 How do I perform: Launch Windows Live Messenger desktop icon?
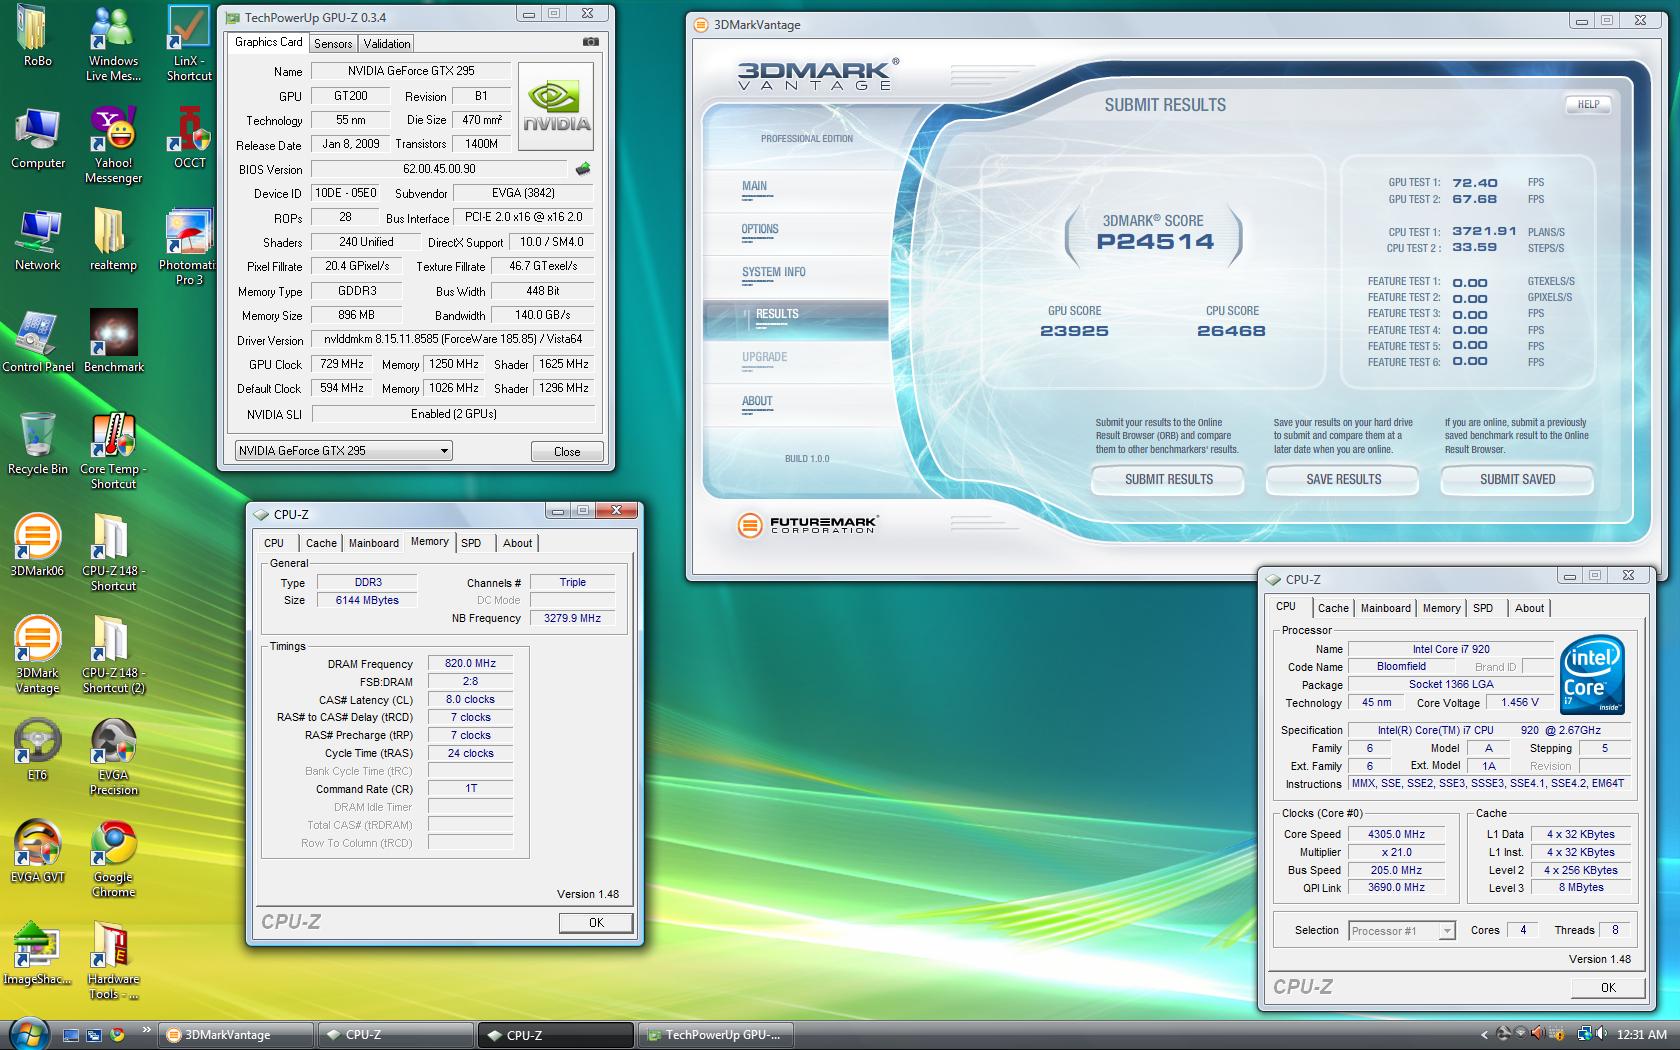tap(113, 43)
